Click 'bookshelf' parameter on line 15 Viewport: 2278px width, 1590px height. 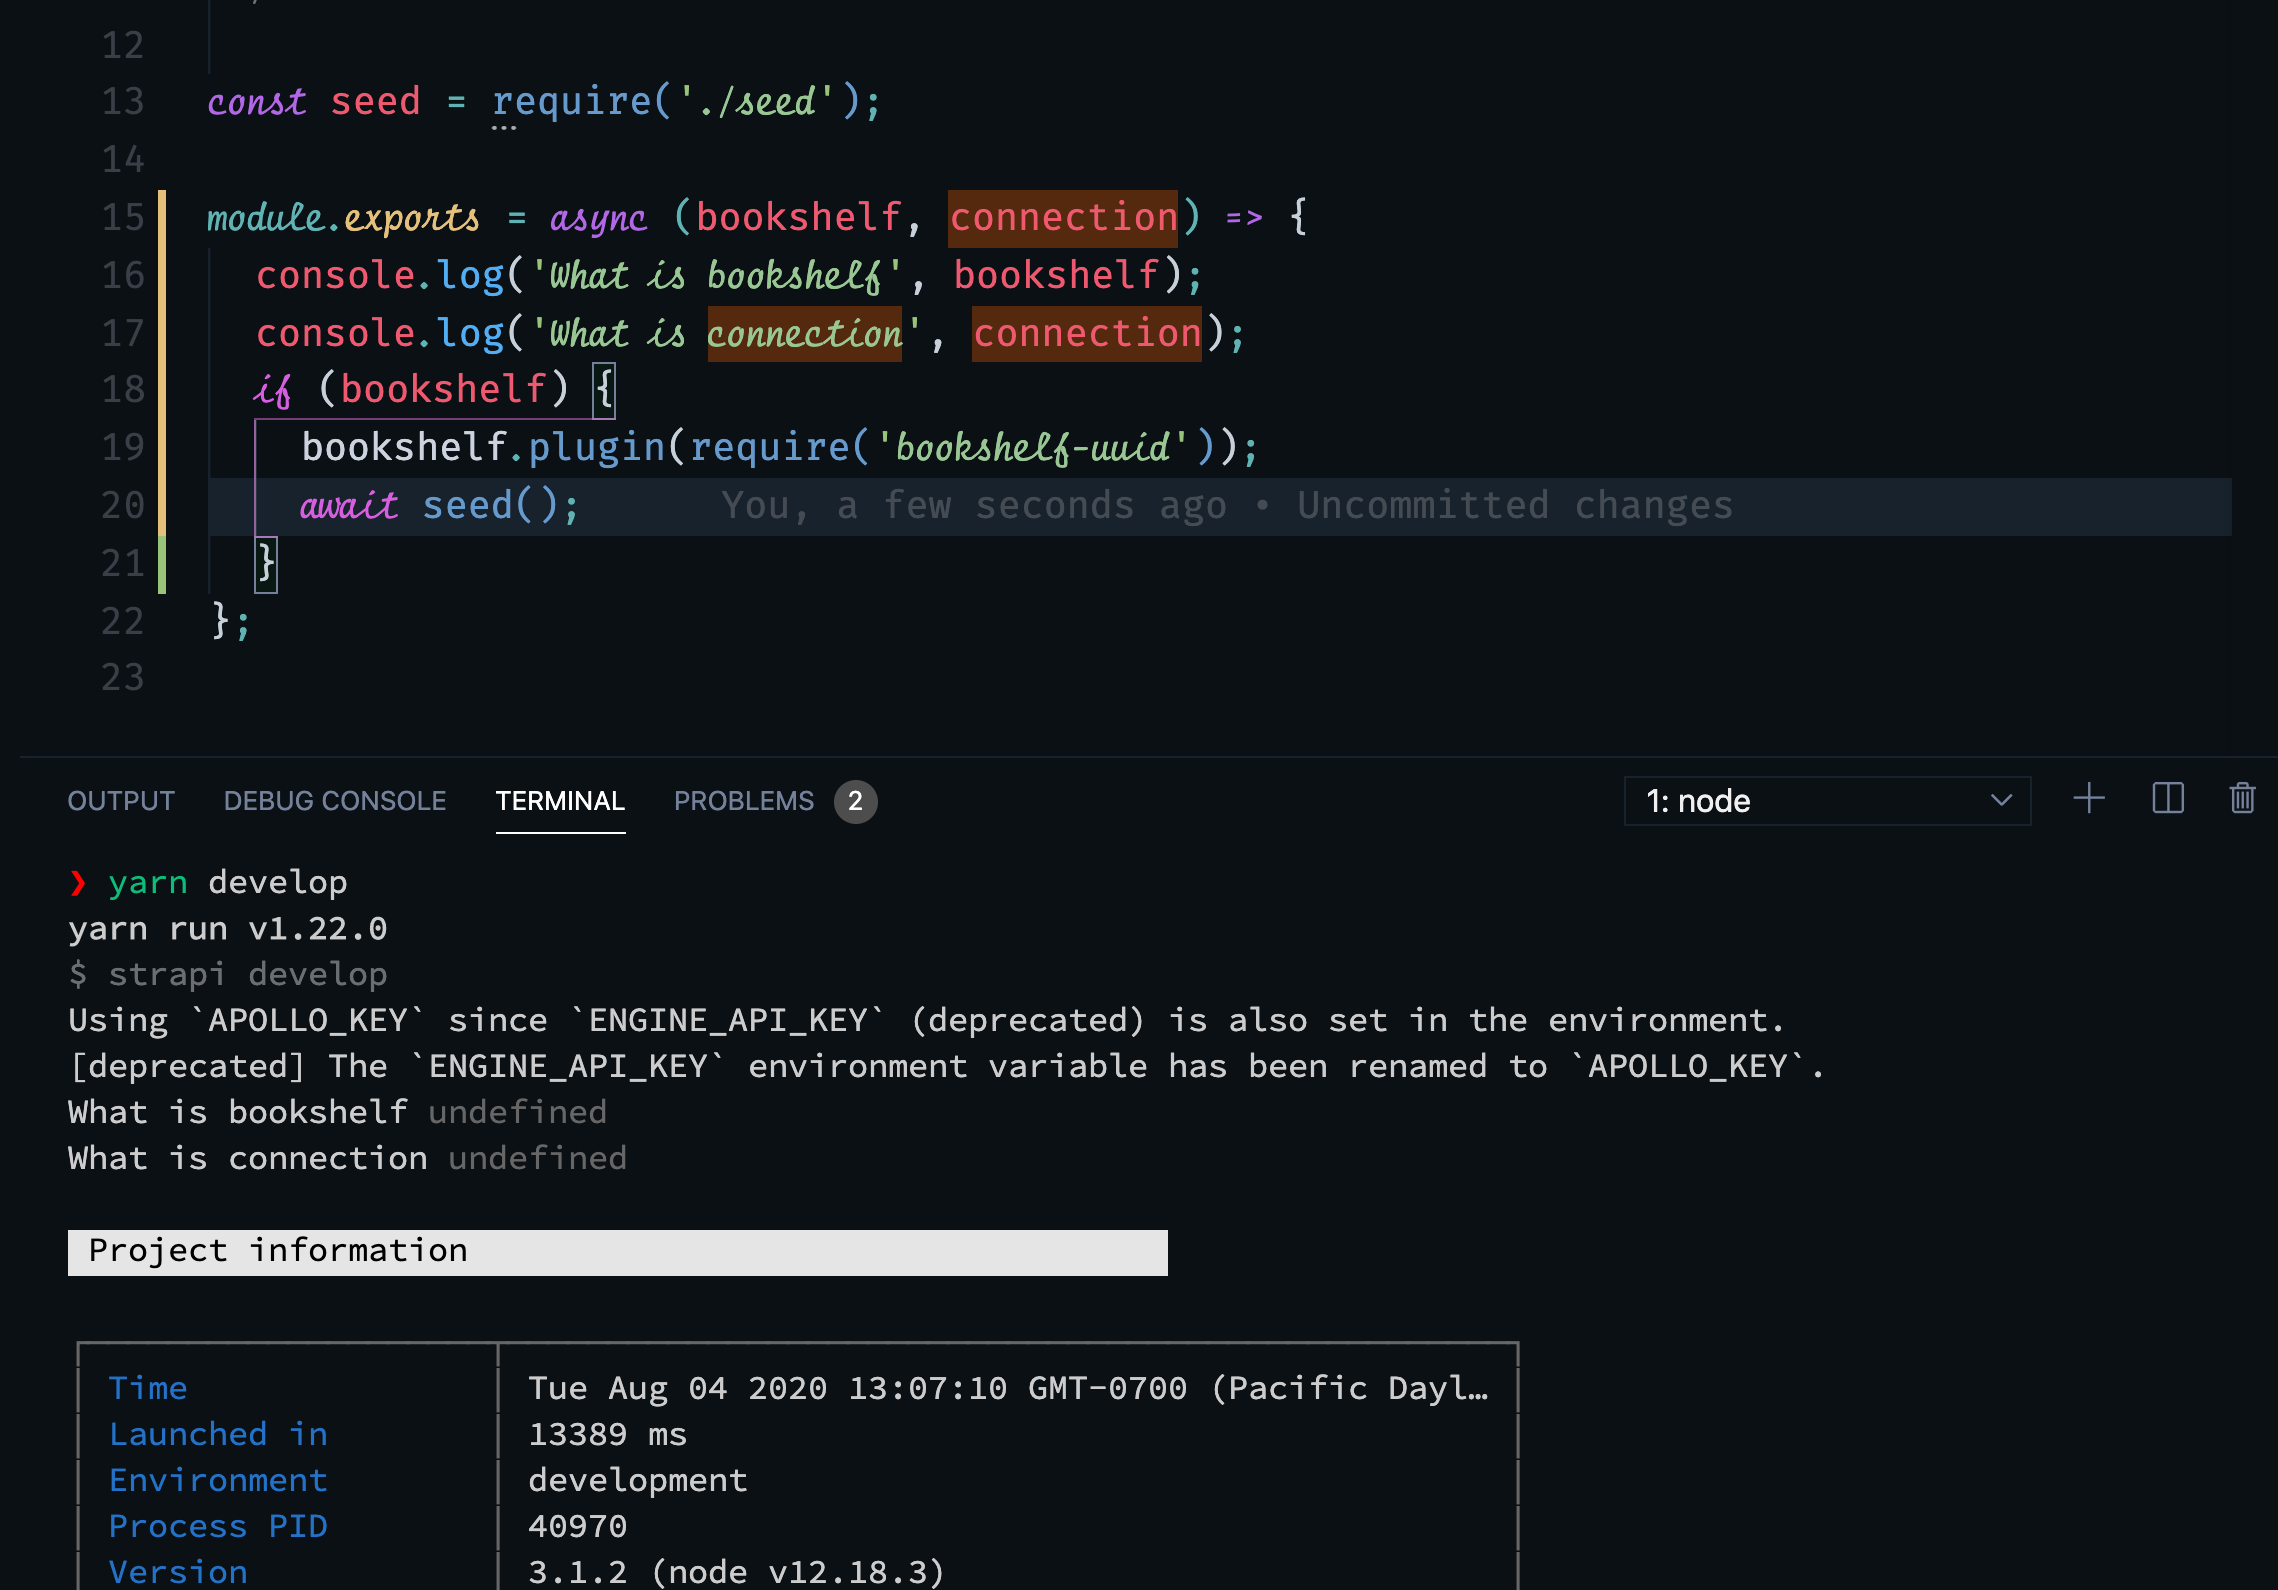799,218
